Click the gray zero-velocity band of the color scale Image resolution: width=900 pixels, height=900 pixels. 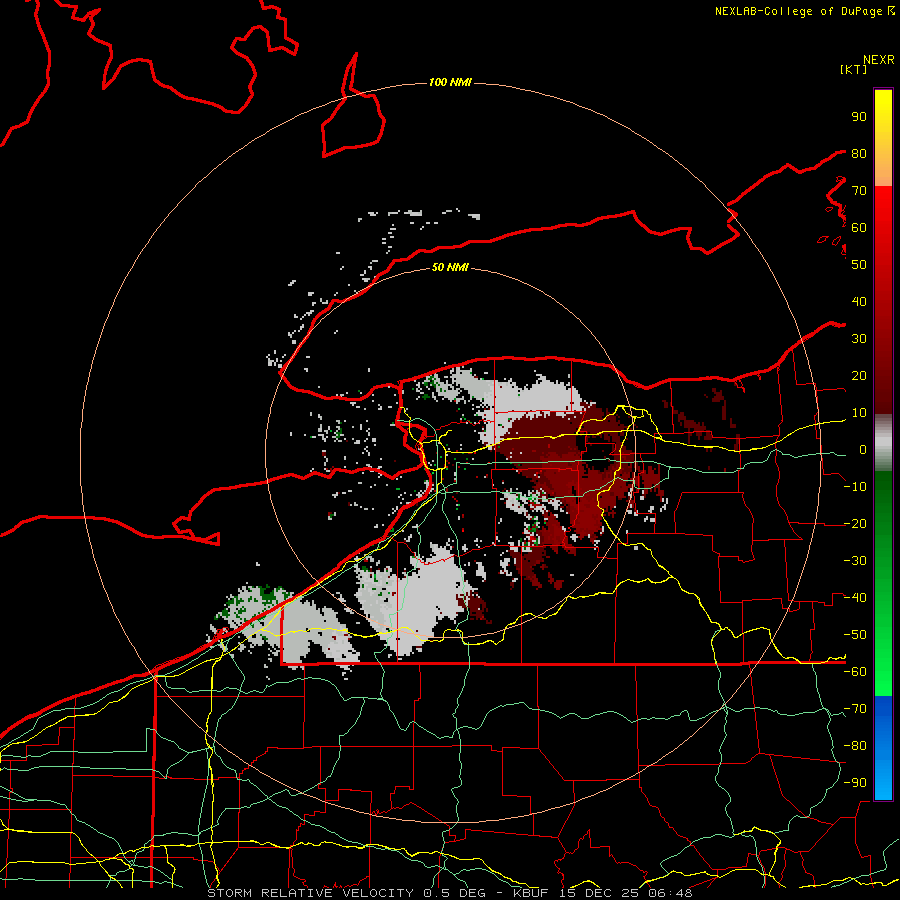(883, 442)
